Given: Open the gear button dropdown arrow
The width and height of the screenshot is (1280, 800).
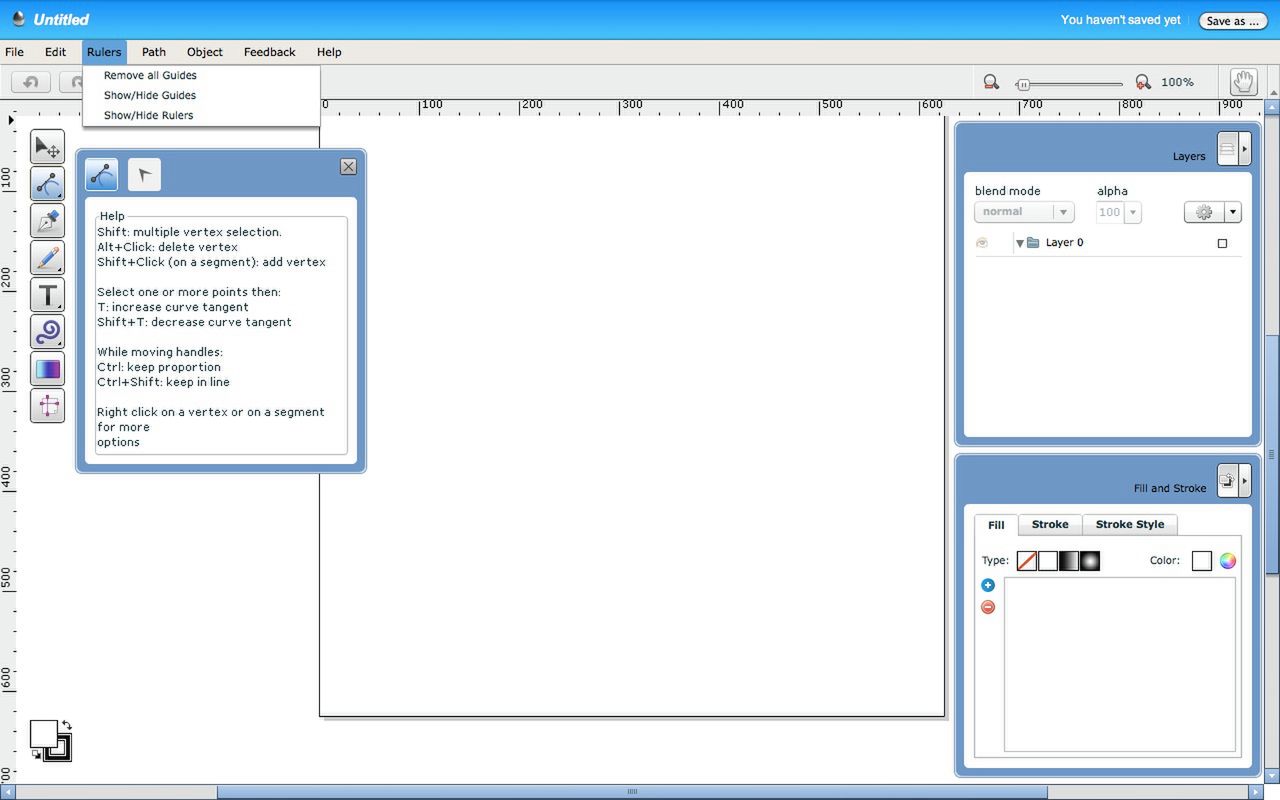Looking at the screenshot, I should (x=1233, y=212).
